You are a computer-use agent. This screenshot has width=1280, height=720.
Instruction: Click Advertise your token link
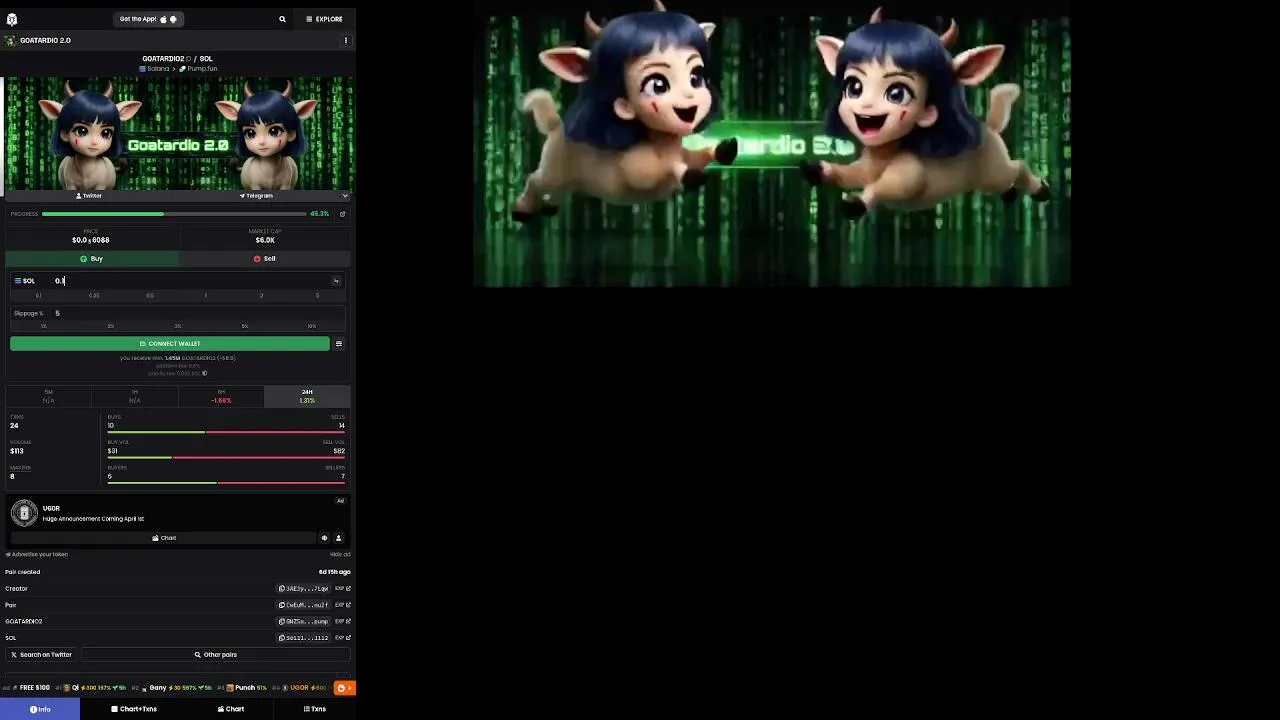(37, 554)
